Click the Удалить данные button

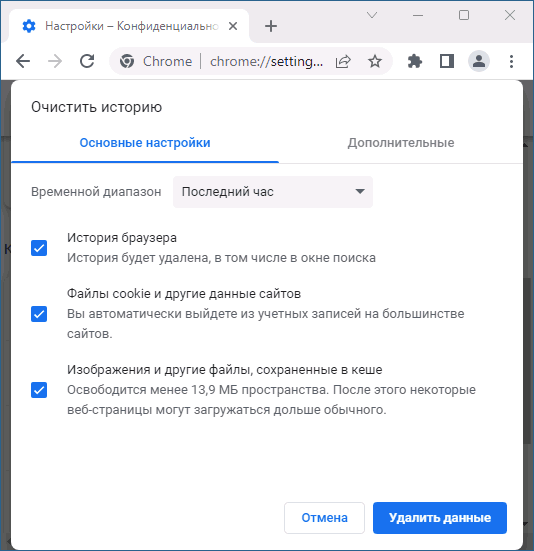440,518
